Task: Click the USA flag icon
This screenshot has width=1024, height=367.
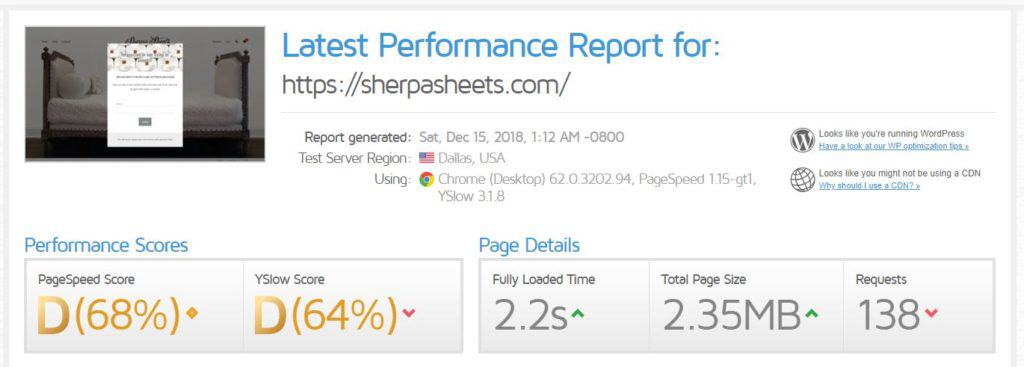Action: point(426,157)
